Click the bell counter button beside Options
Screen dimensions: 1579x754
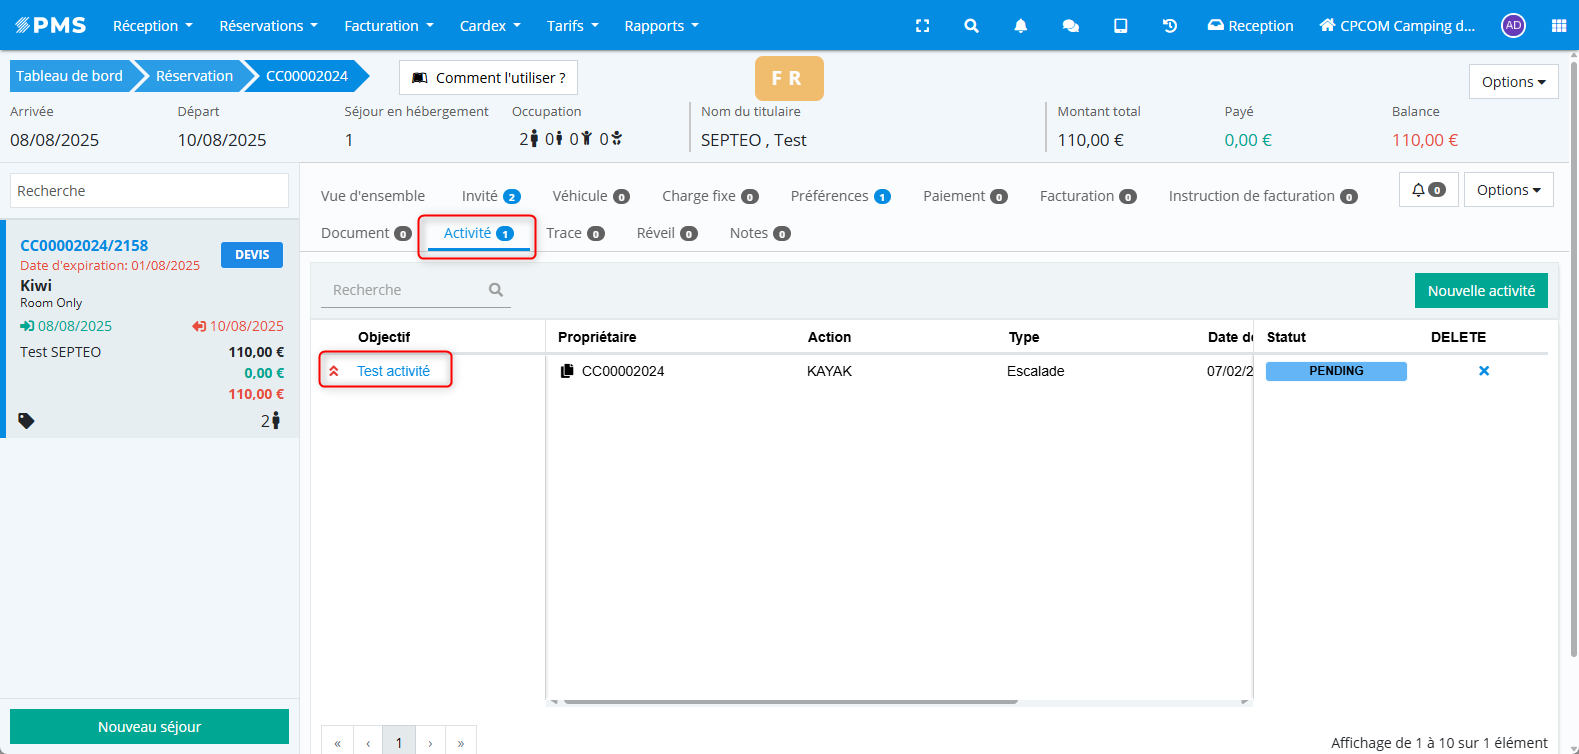pos(1427,190)
